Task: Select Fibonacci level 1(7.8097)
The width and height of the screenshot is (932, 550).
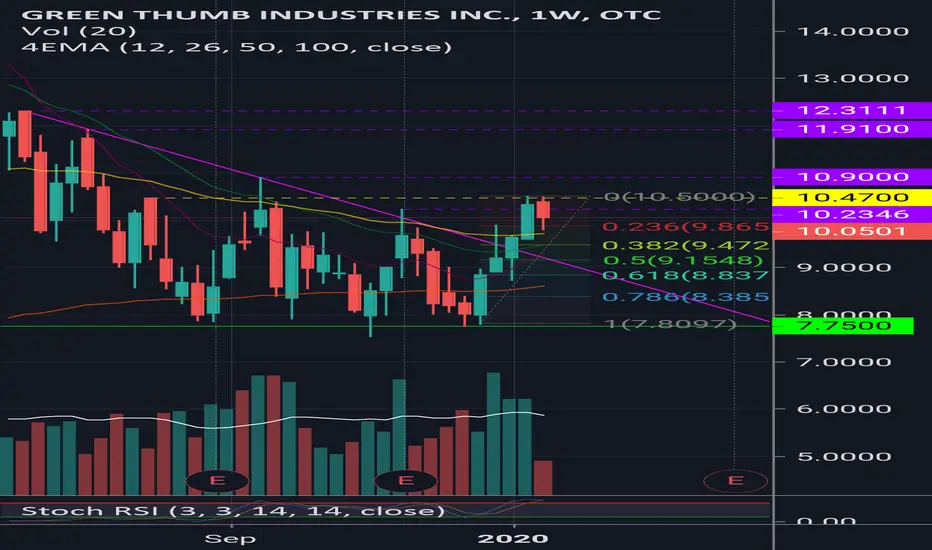Action: pos(670,324)
